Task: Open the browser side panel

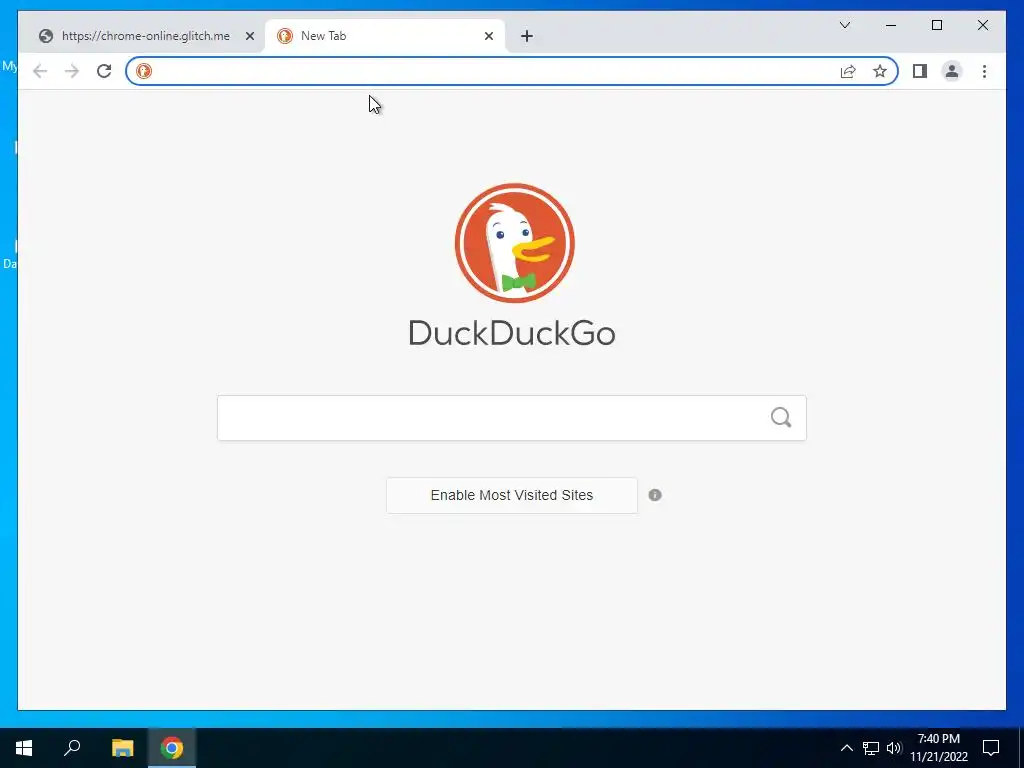Action: coord(920,71)
